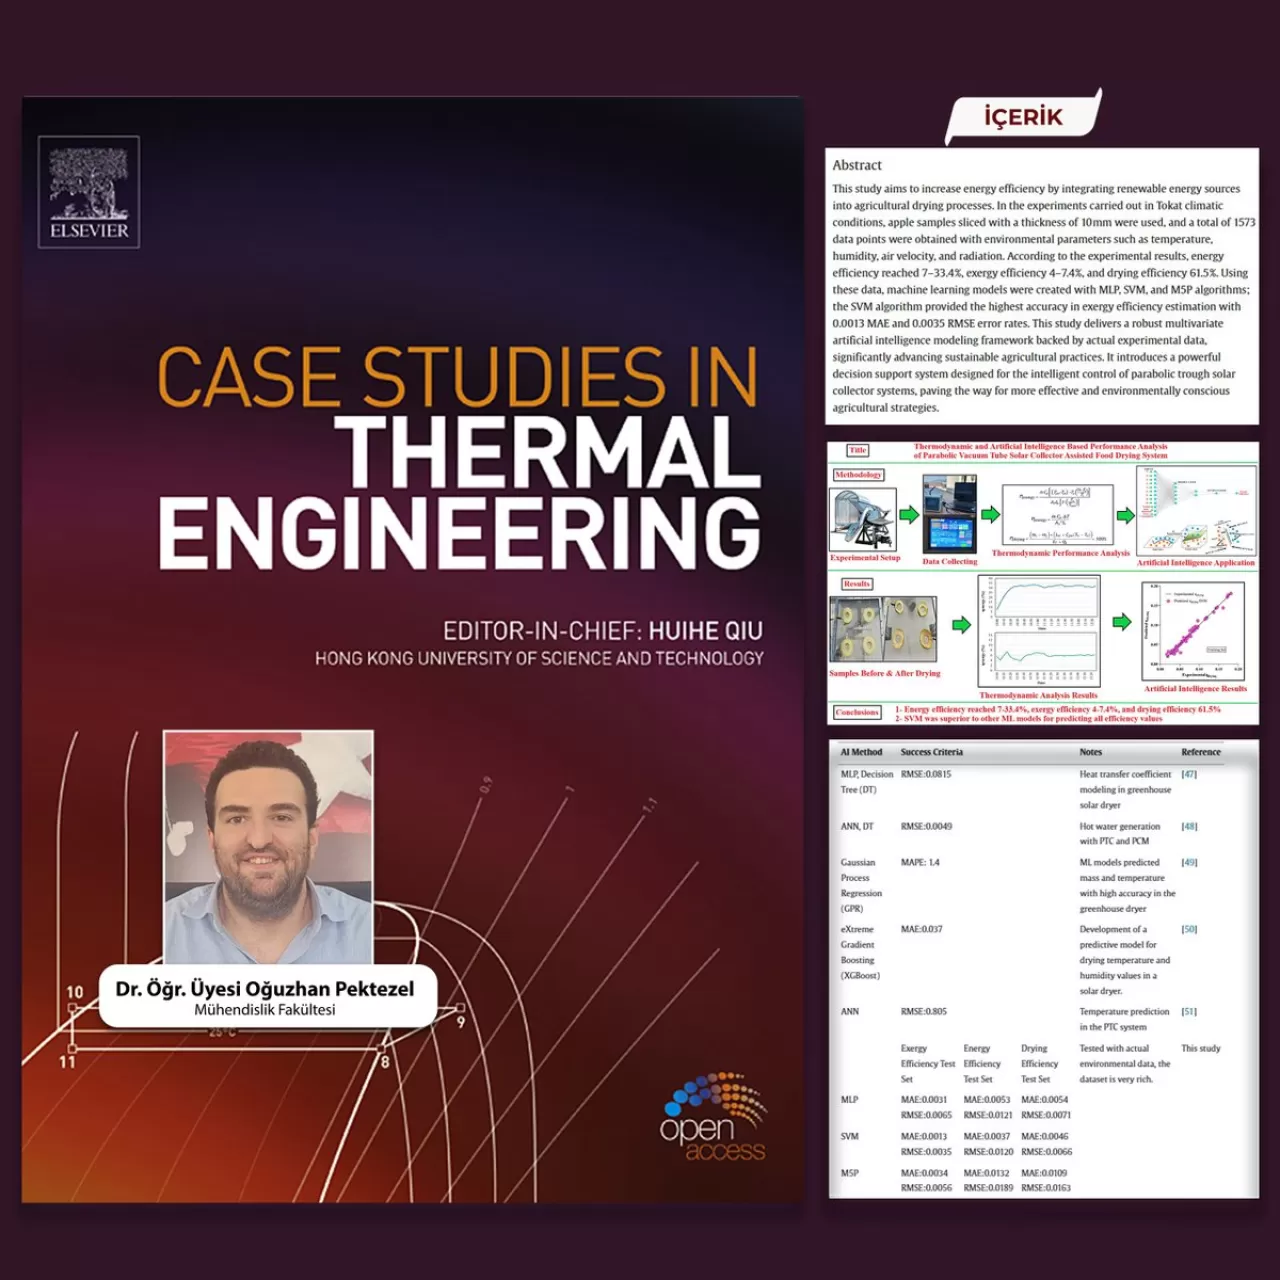
Task: Click the Abstract heading
Action: pyautogui.click(x=857, y=166)
